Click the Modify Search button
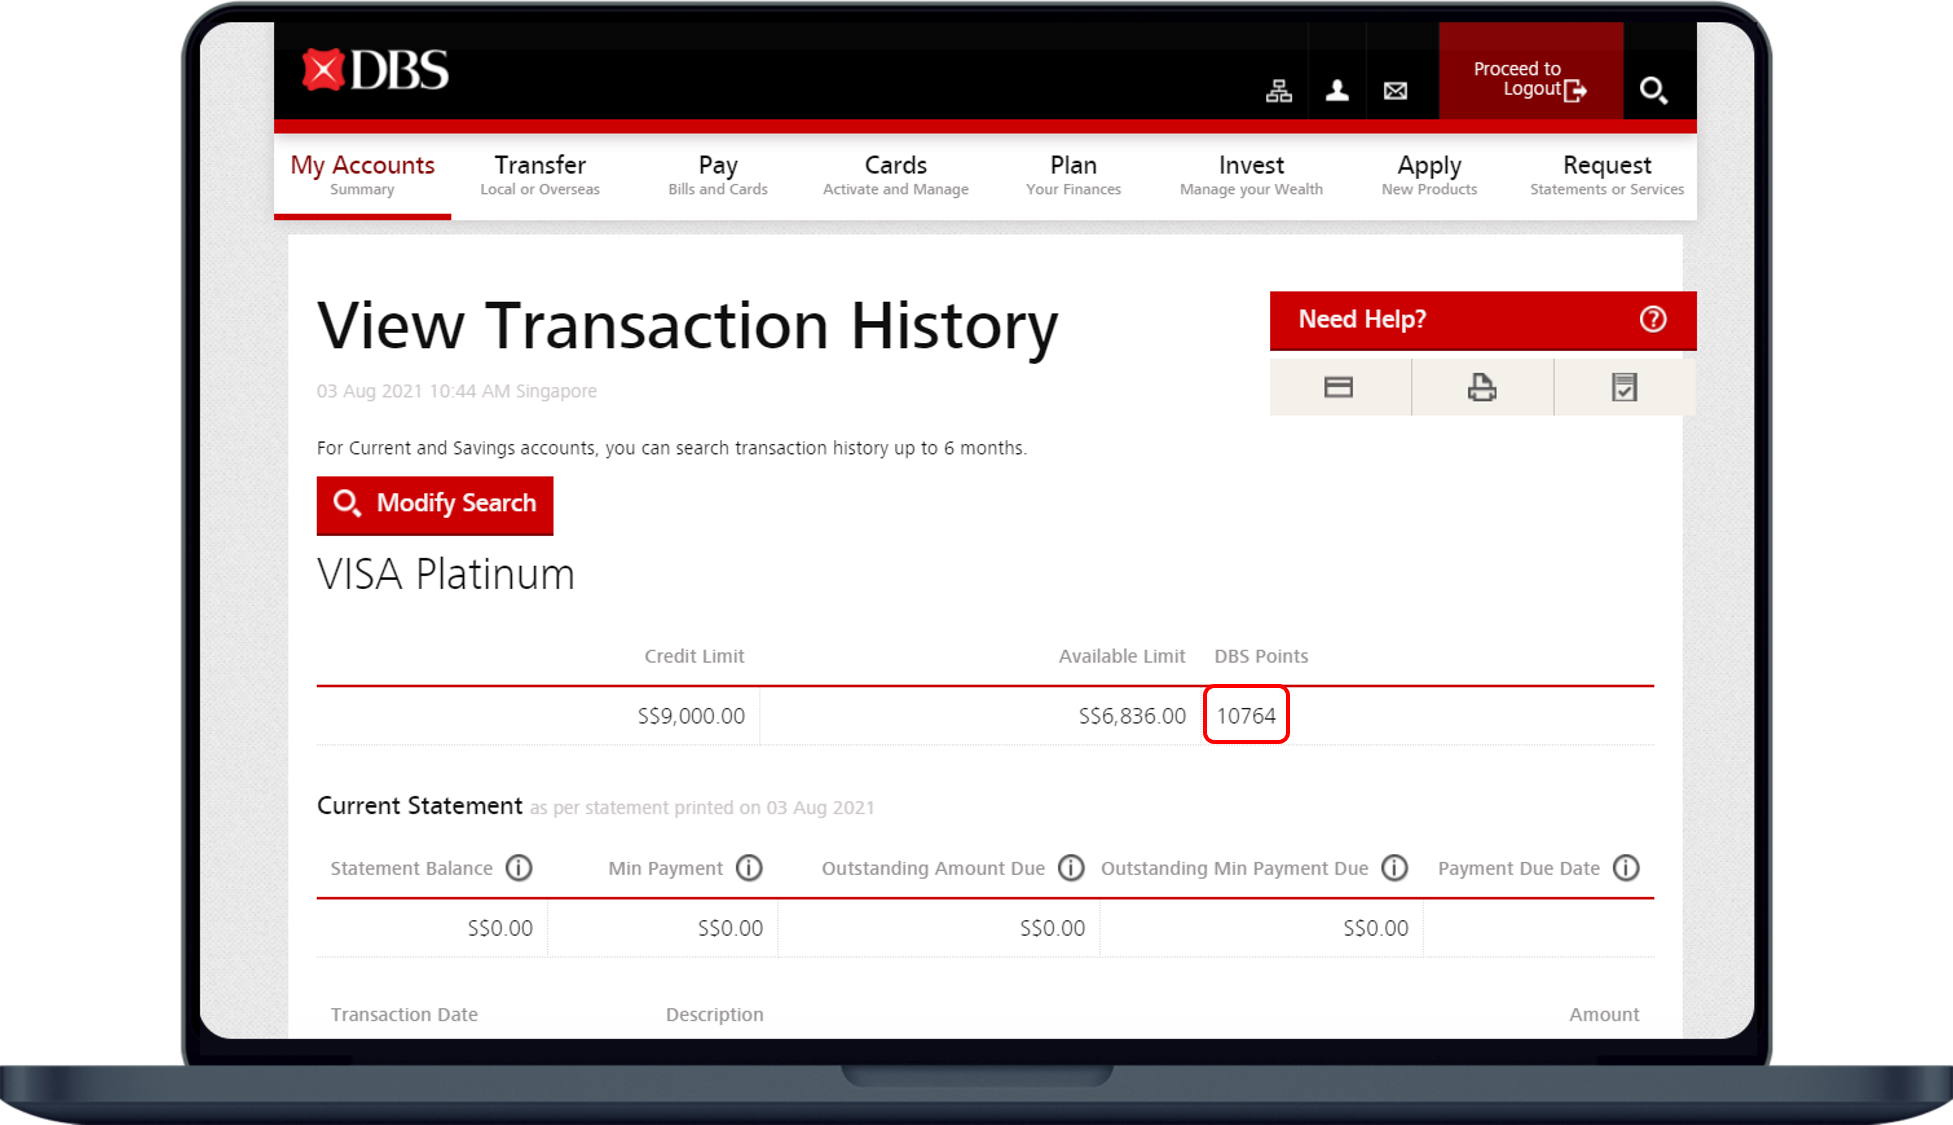The image size is (1953, 1125). pos(435,504)
